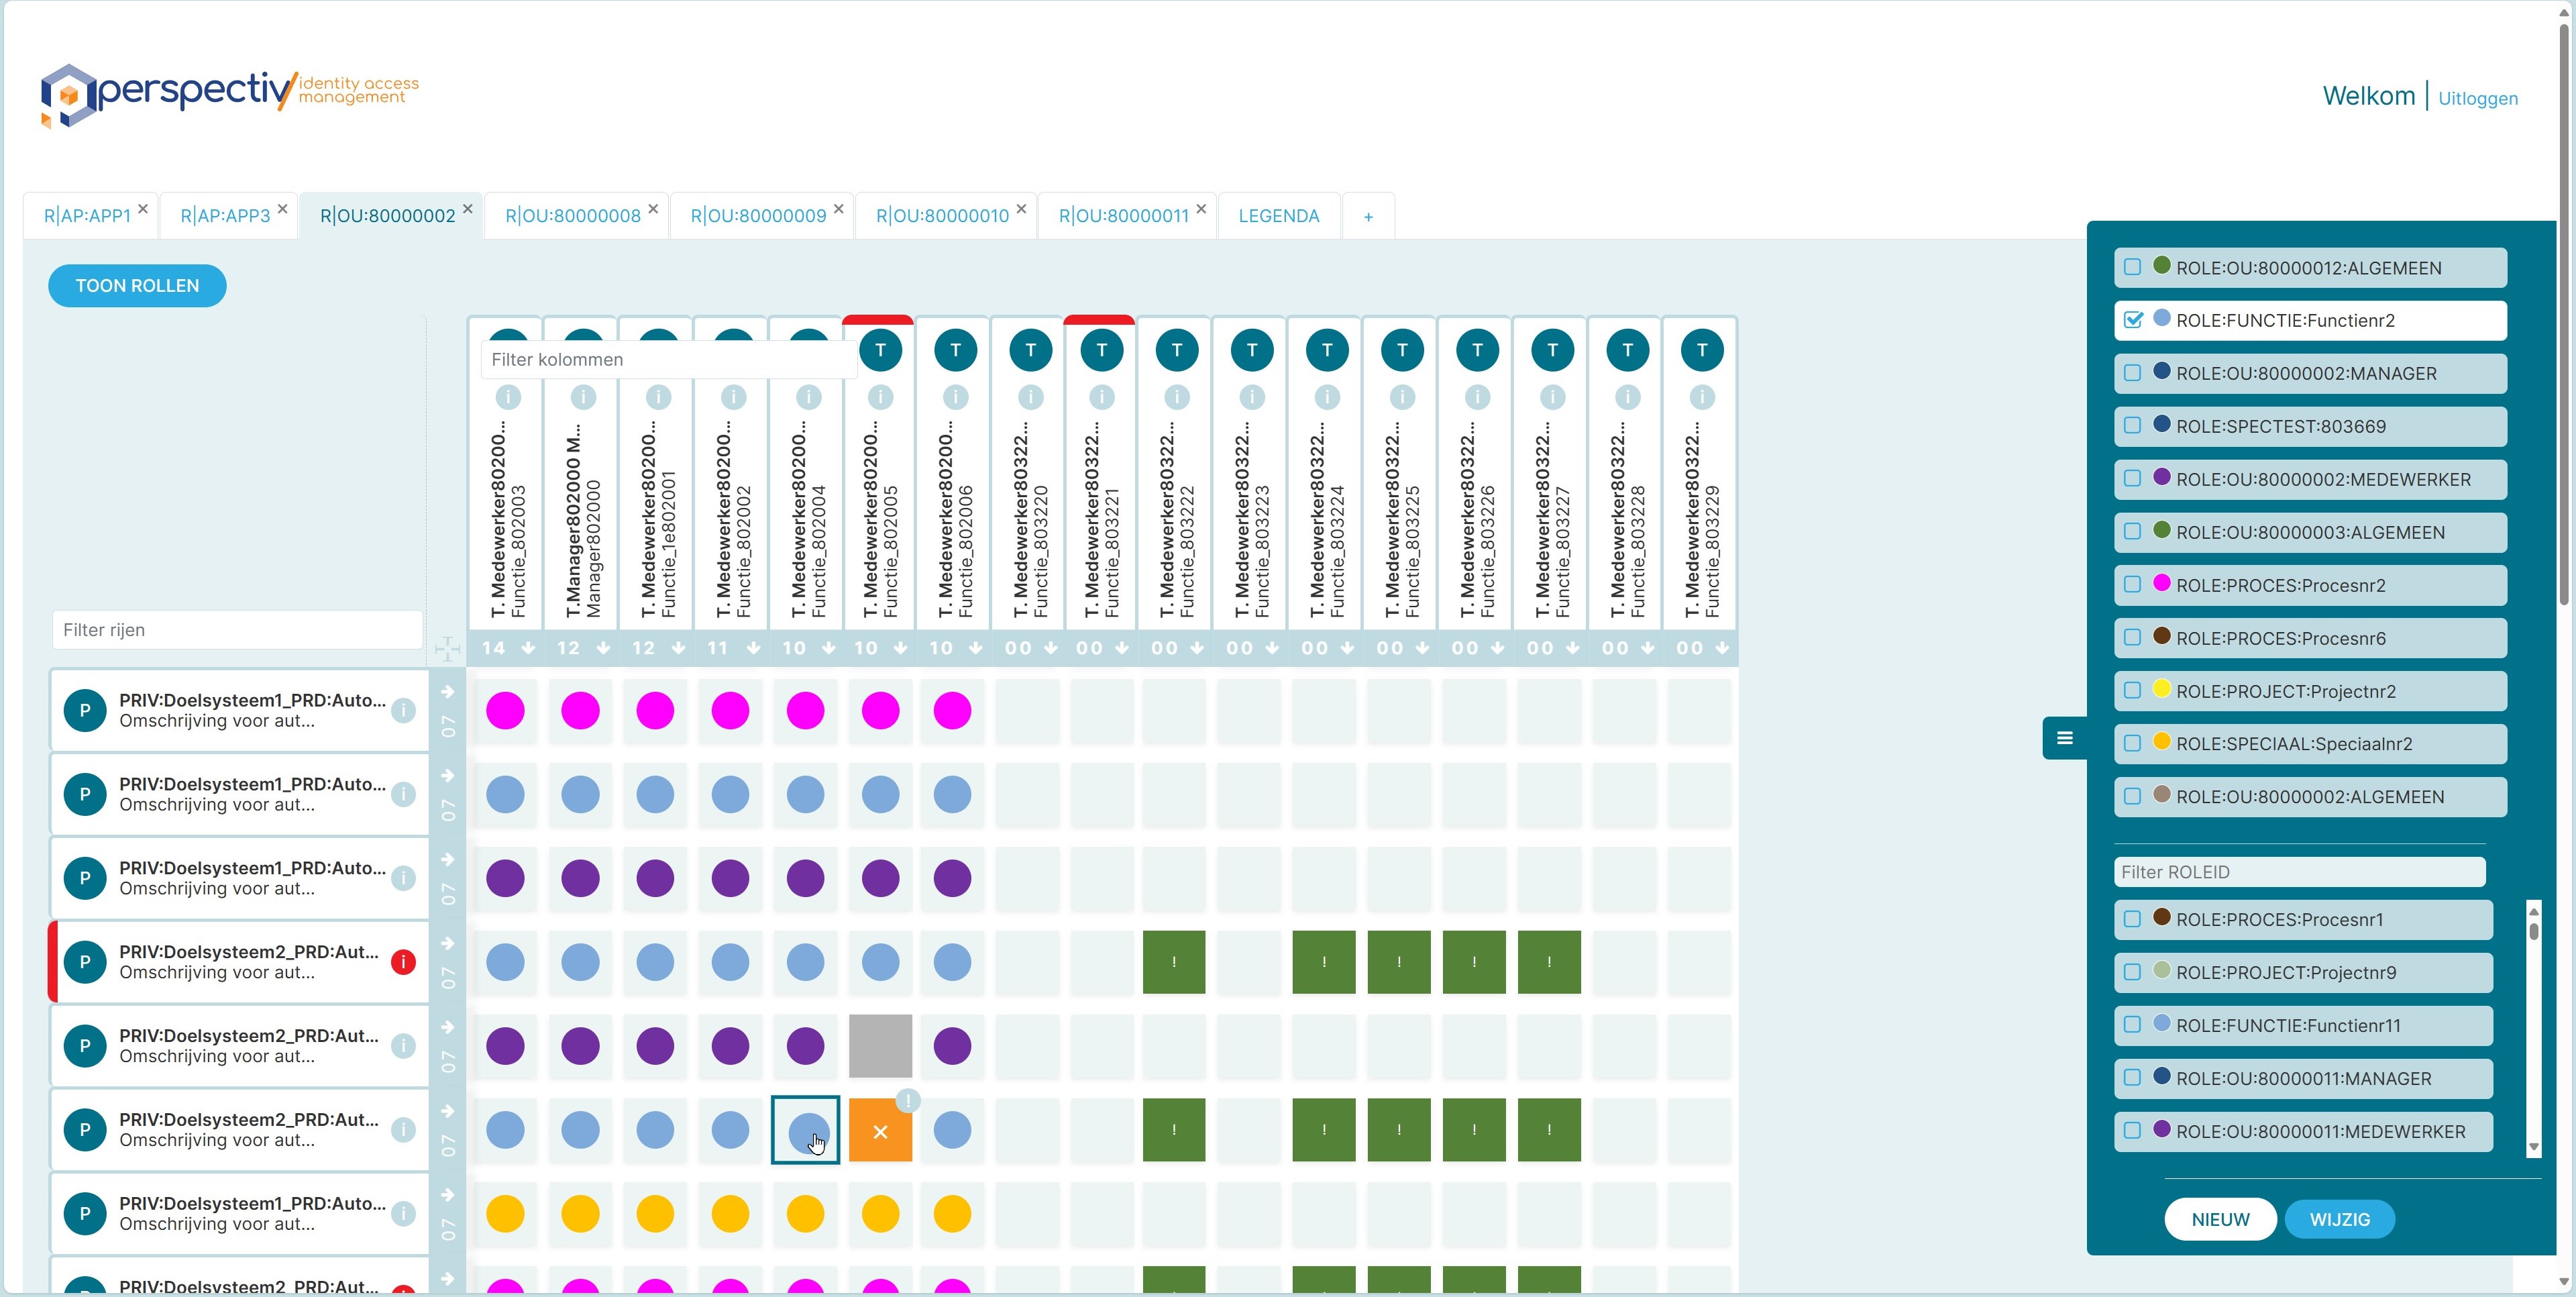This screenshot has height=1297, width=2576.
Task: Open info icon for Functie_802006 column
Action: click(x=955, y=397)
